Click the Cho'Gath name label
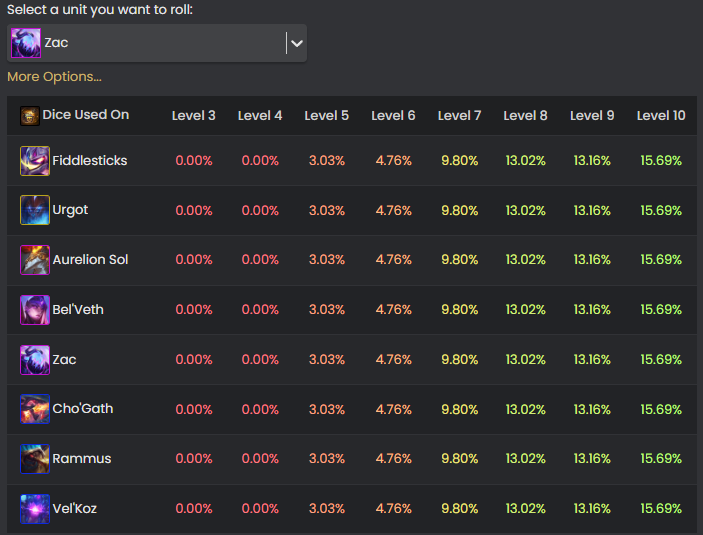This screenshot has width=703, height=535. tap(83, 409)
